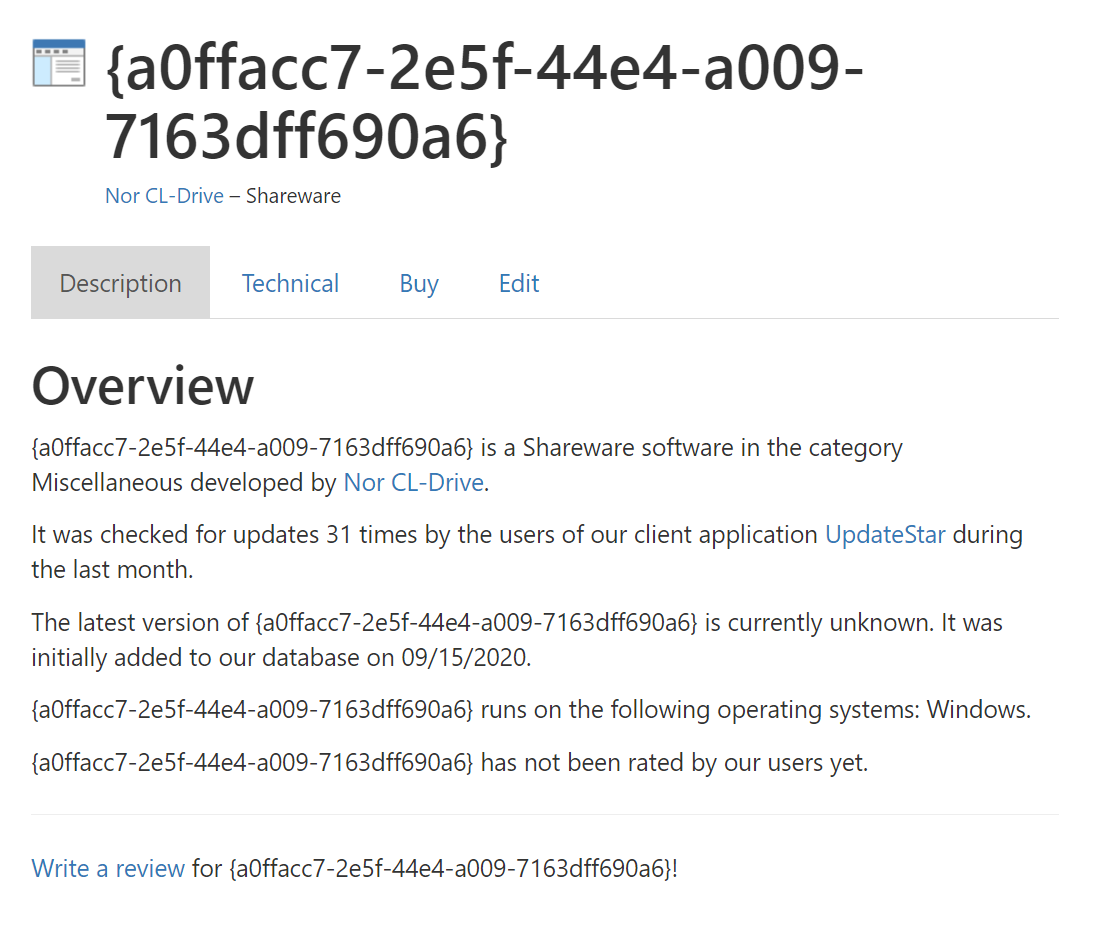Click the 09/15/2020 database date text
Screen dimensions: 1100x940
[464, 657]
